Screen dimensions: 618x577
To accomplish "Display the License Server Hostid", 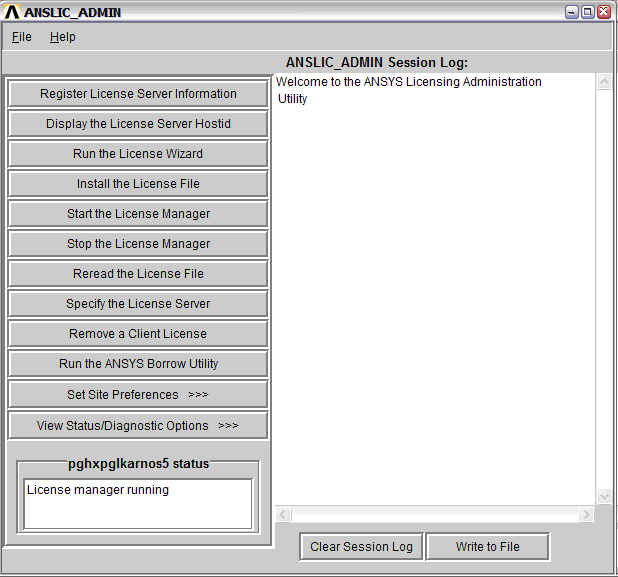I will click(138, 124).
